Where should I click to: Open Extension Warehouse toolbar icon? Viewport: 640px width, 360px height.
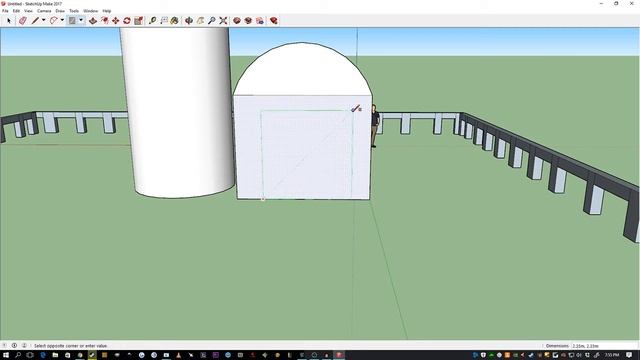coord(248,20)
